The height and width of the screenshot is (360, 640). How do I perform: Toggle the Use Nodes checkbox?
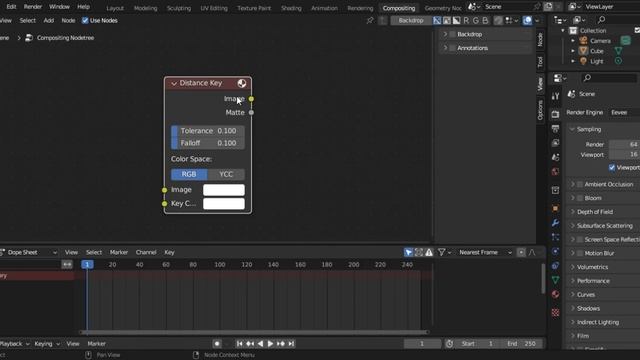85,20
